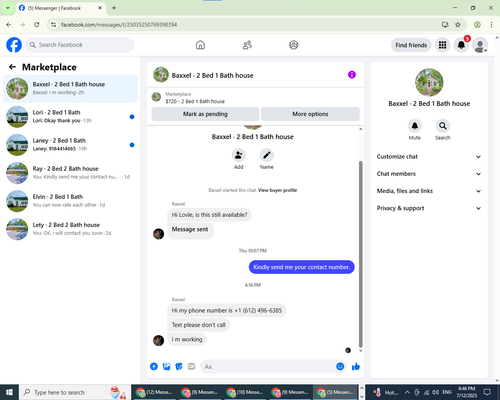
Task: Focus the Aa message input field
Action: tap(268, 367)
